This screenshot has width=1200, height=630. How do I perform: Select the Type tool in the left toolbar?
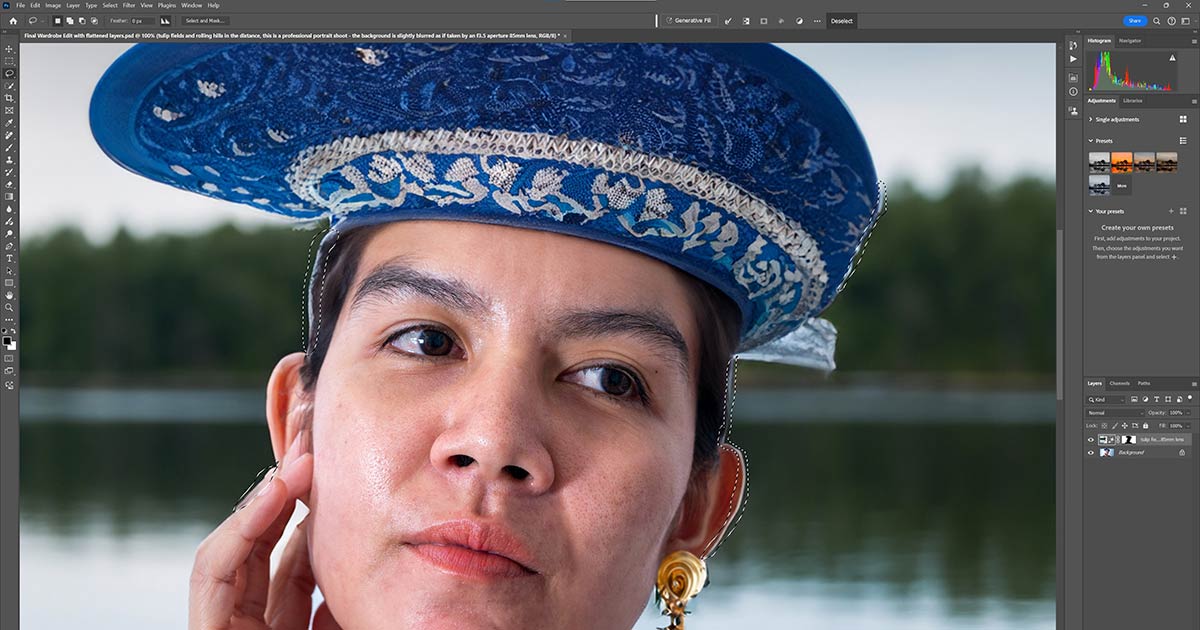coord(9,258)
